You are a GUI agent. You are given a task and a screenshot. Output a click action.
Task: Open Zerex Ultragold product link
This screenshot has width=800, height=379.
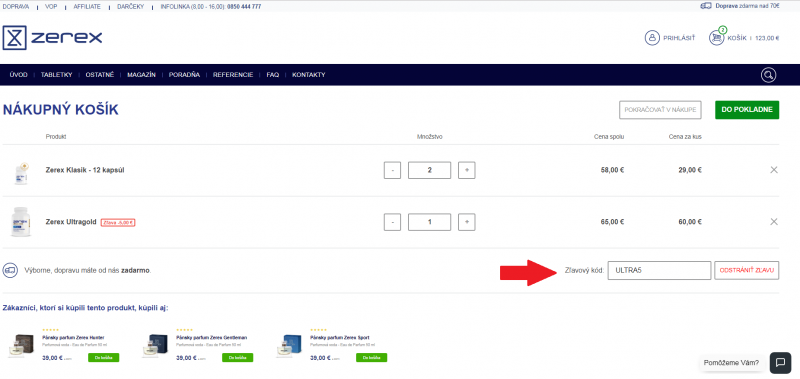tap(71, 222)
